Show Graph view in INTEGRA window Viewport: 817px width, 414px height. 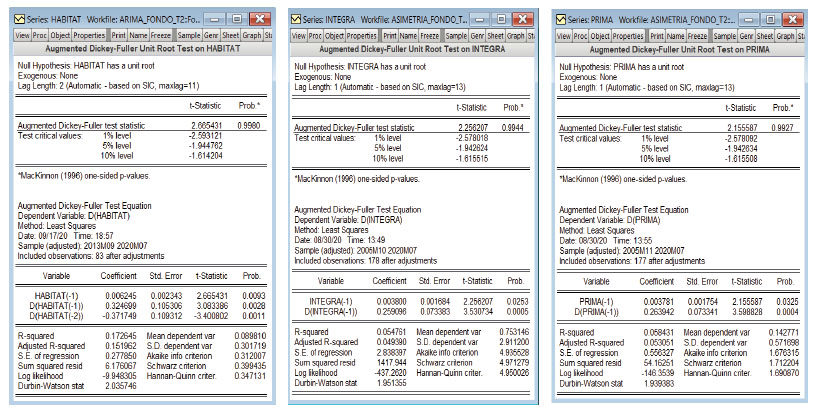coord(515,36)
